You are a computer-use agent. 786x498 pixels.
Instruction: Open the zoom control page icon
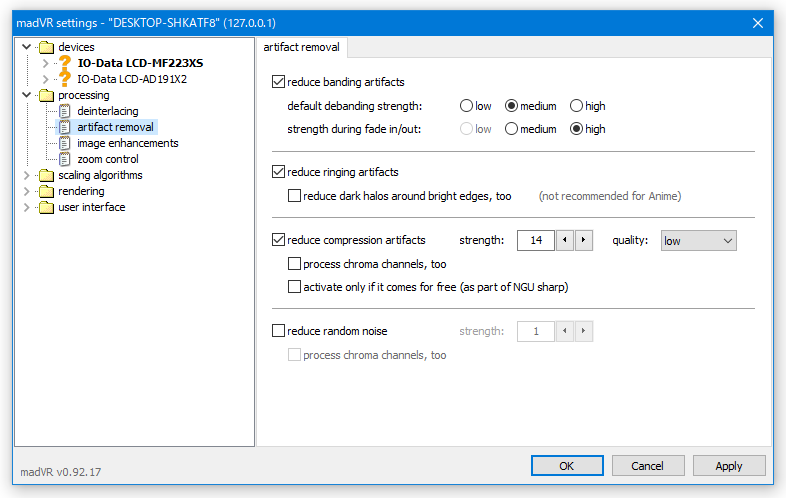65,159
